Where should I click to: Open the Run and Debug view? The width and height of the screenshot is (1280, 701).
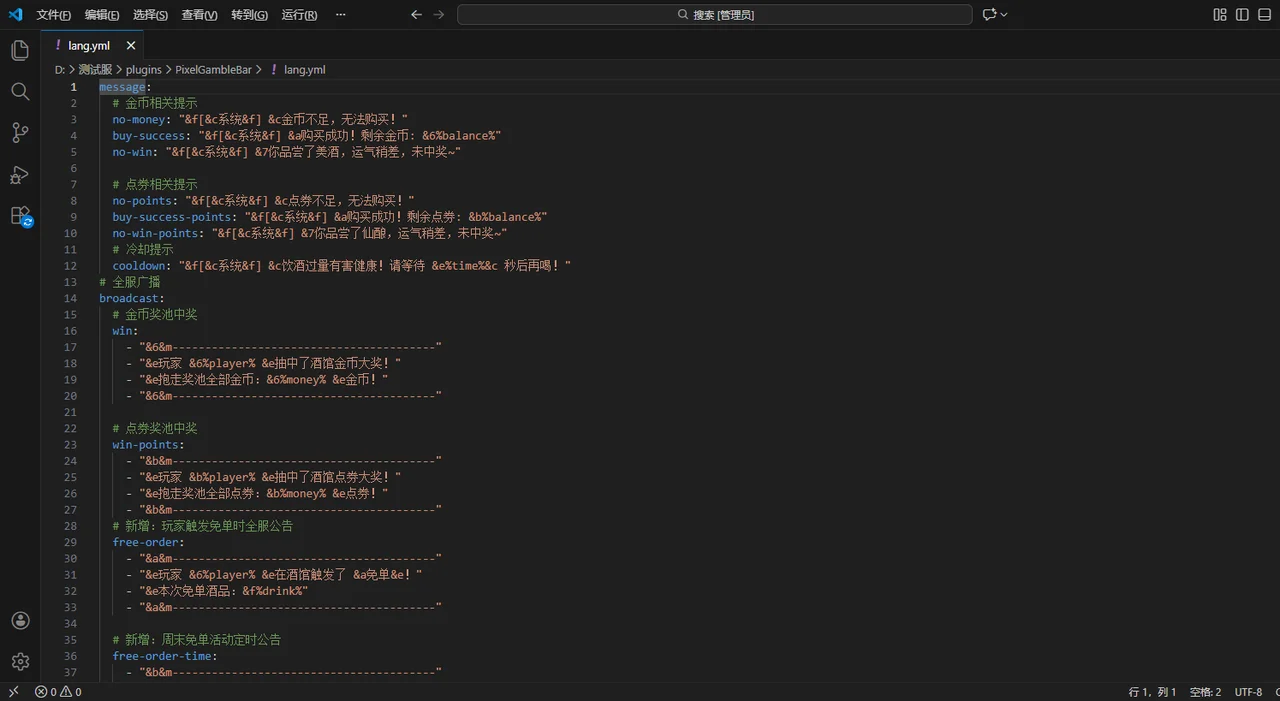[x=20, y=174]
